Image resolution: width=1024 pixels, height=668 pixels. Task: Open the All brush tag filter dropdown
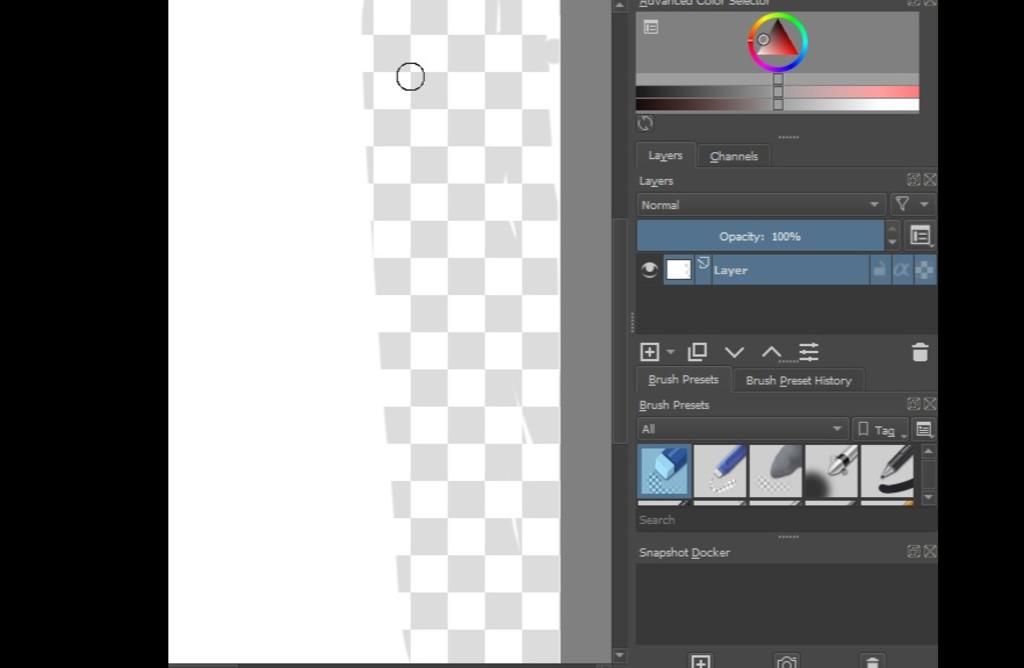(743, 429)
